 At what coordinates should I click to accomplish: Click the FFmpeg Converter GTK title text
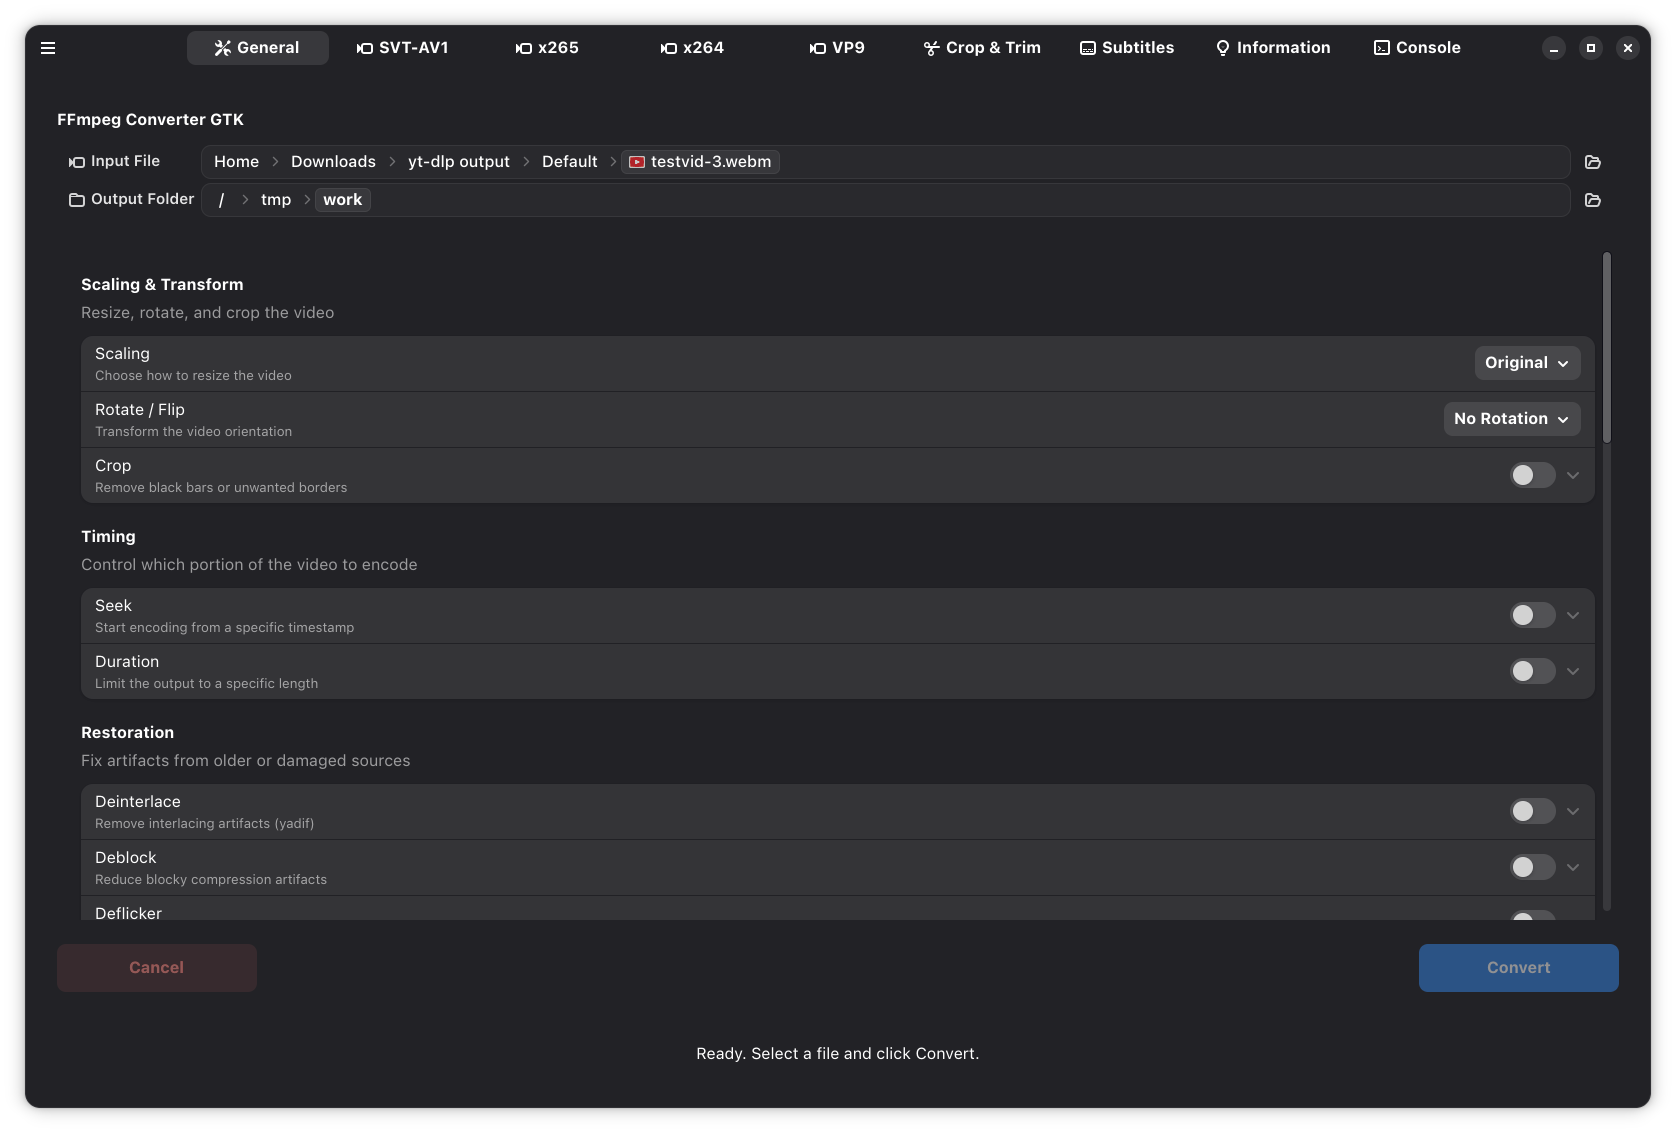coord(150,120)
